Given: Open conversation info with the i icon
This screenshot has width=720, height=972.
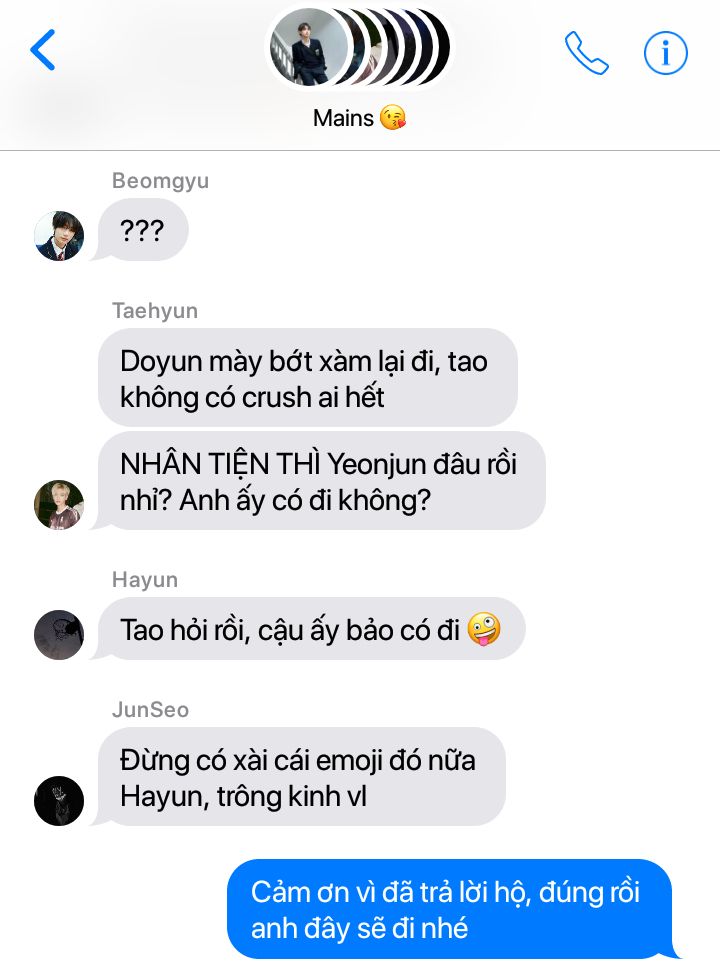Looking at the screenshot, I should (x=665, y=53).
